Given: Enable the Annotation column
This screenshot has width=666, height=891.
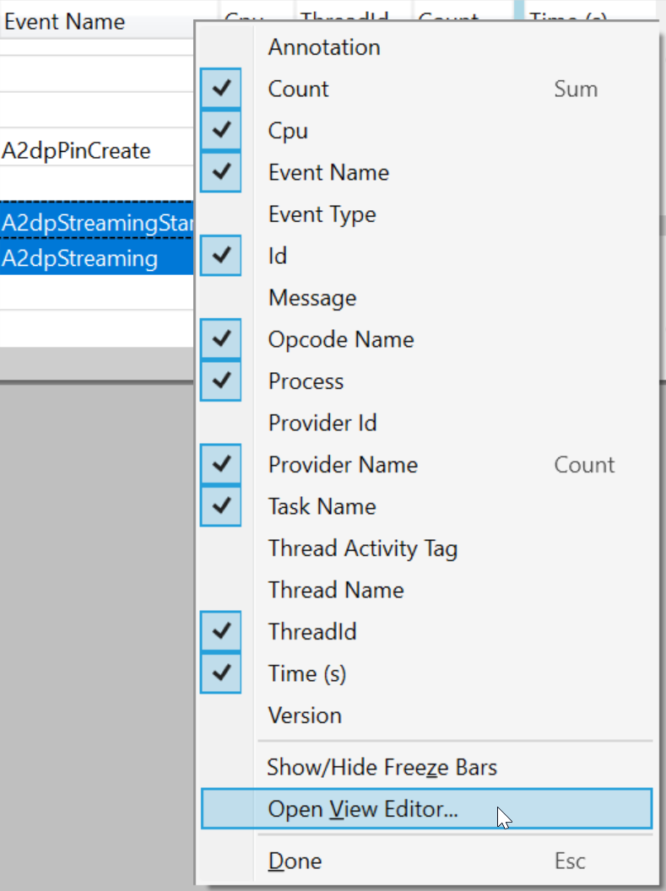Looking at the screenshot, I should (x=323, y=47).
